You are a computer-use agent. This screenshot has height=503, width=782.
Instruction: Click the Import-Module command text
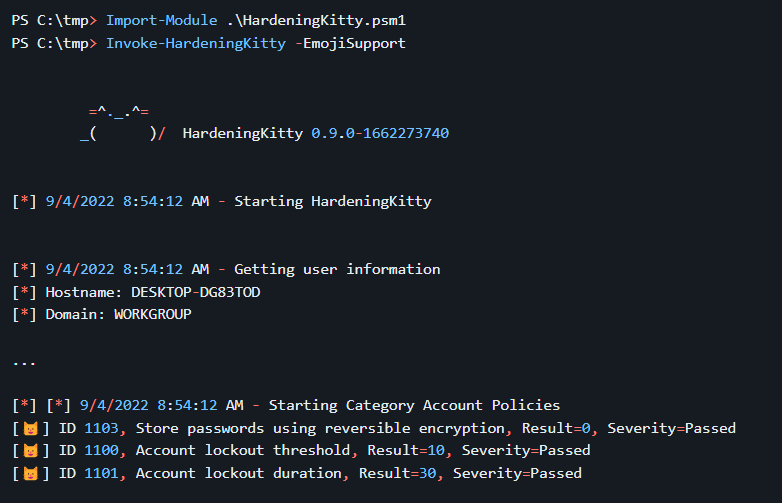[162, 20]
